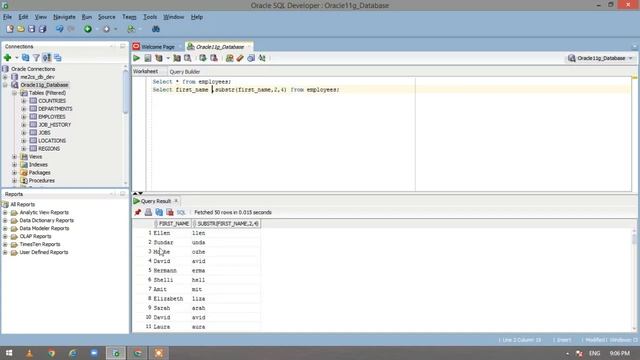640x360 pixels.
Task: Open the Oracle11g_Database connection dropdown
Action: pos(601,58)
